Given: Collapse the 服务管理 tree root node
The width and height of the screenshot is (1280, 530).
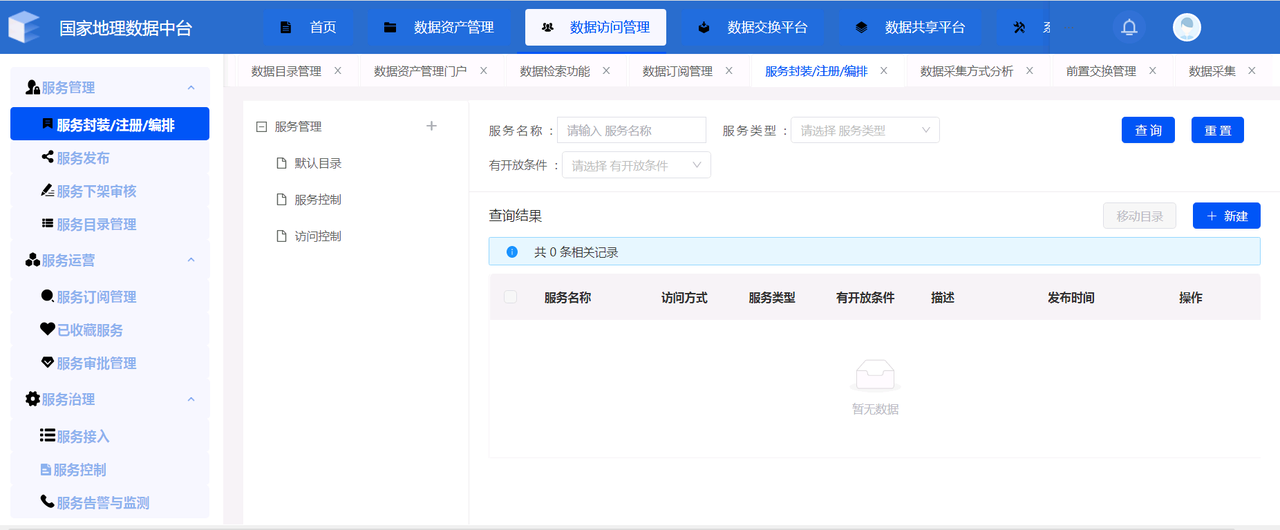Looking at the screenshot, I should [x=262, y=127].
